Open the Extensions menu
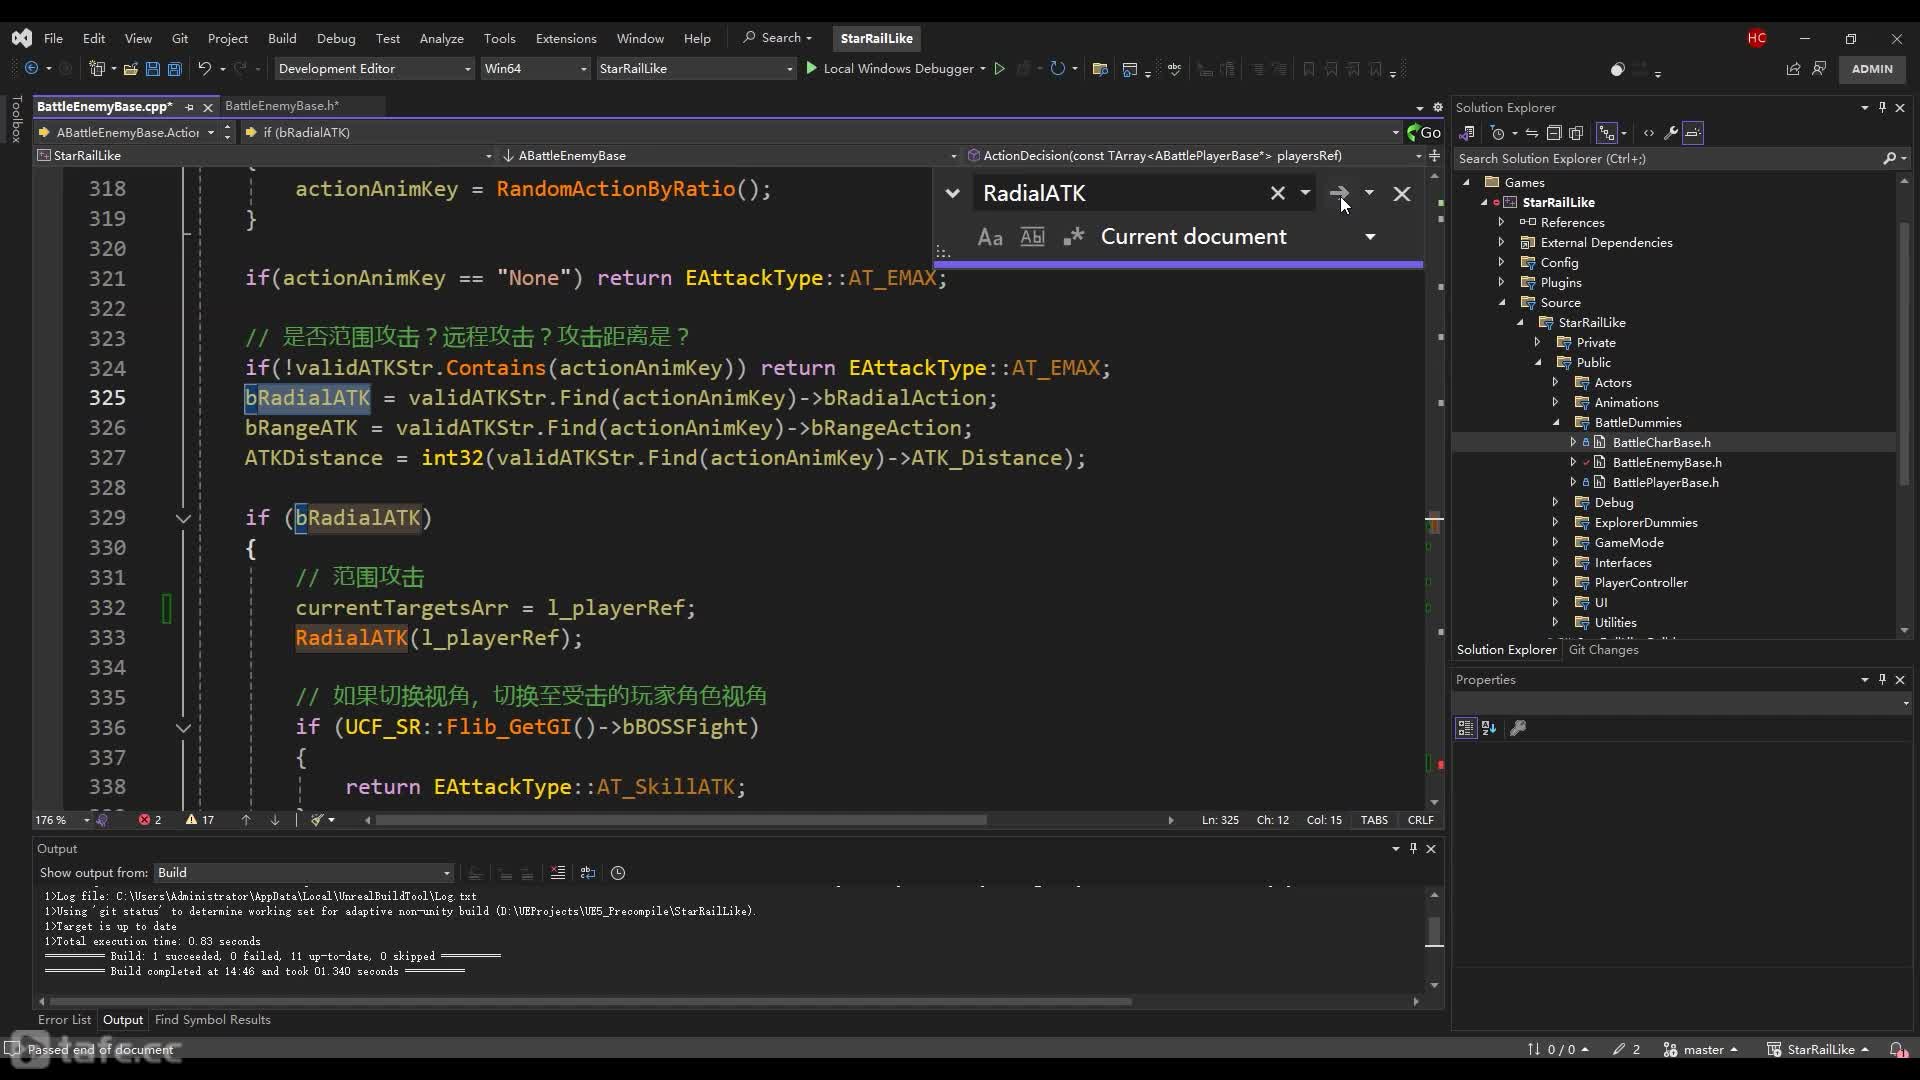 click(x=566, y=38)
